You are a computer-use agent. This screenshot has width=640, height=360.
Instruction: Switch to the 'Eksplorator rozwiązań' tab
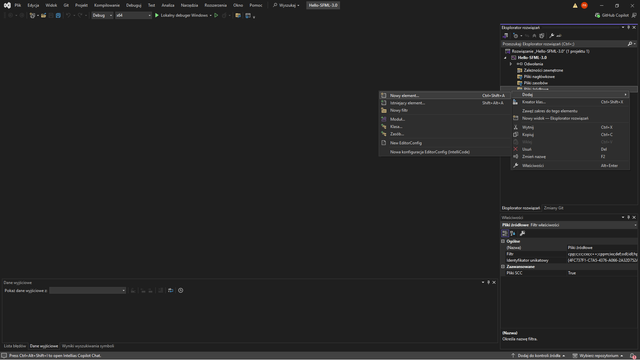pos(520,208)
